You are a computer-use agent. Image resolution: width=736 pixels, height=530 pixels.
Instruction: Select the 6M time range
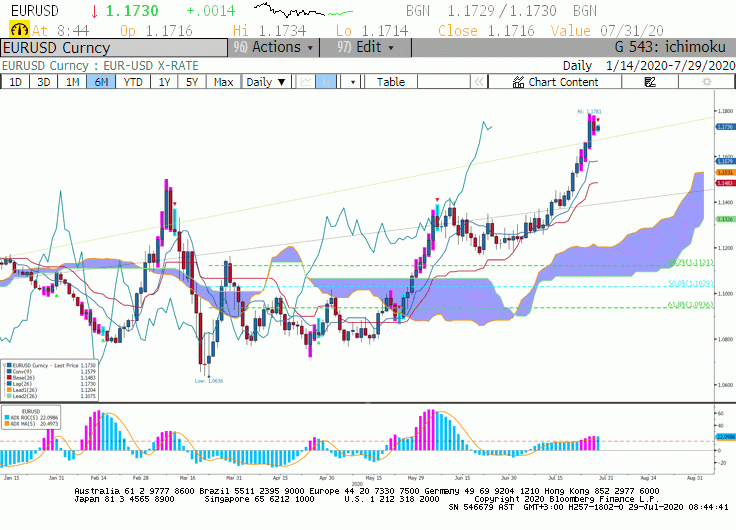101,82
